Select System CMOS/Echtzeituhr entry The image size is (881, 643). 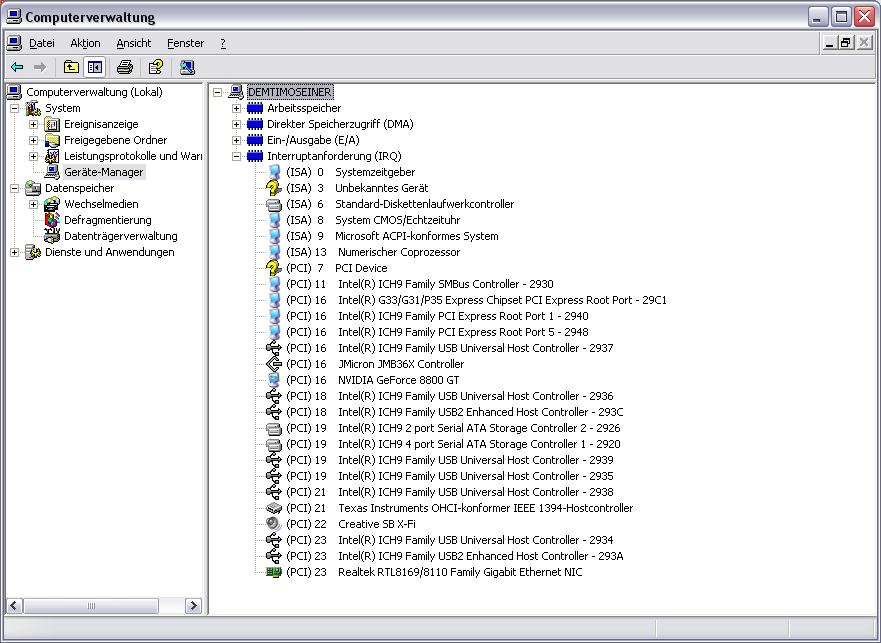(373, 220)
